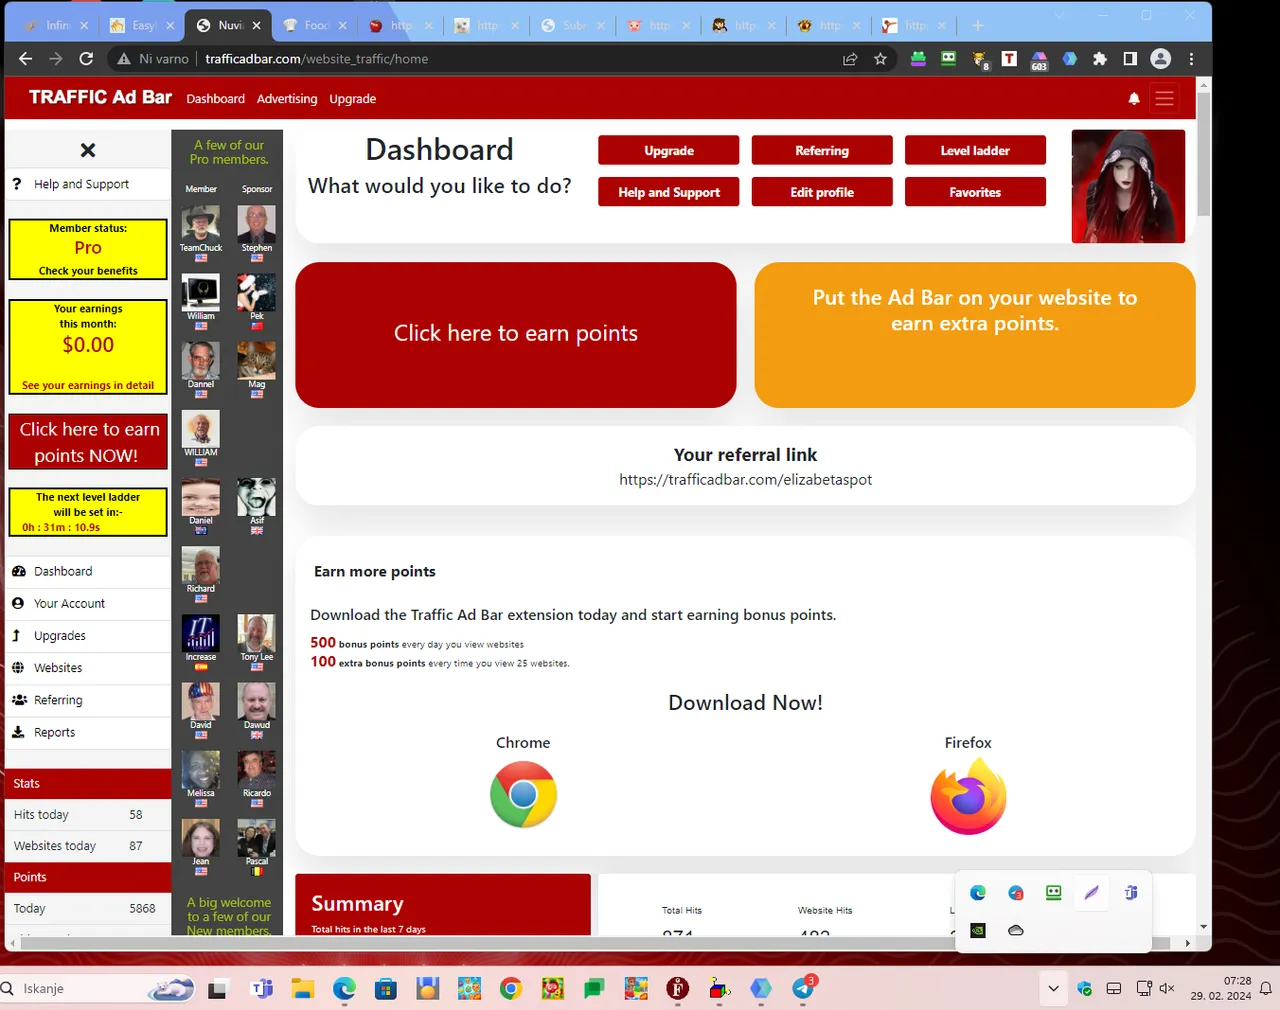The height and width of the screenshot is (1010, 1280).
Task: Open Microsoft Teams from the taskbar
Action: pos(262,989)
